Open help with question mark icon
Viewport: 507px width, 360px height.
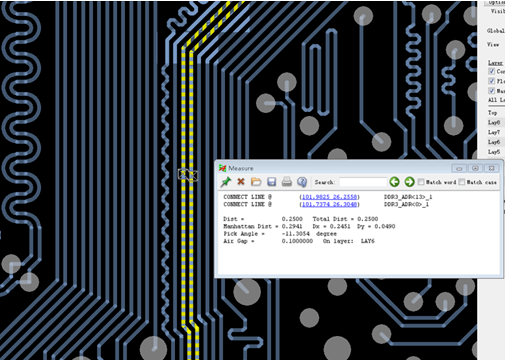click(x=302, y=182)
